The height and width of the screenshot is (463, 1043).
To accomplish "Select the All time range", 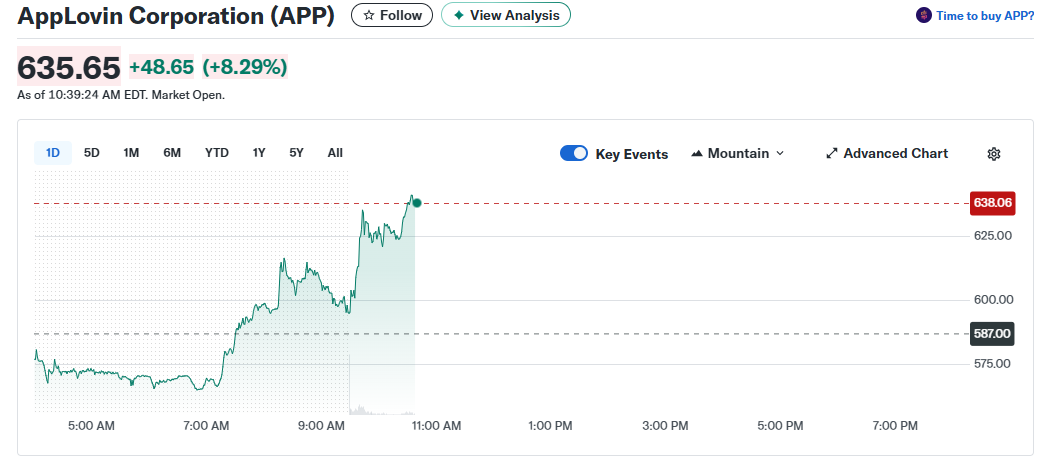I will tap(335, 153).
